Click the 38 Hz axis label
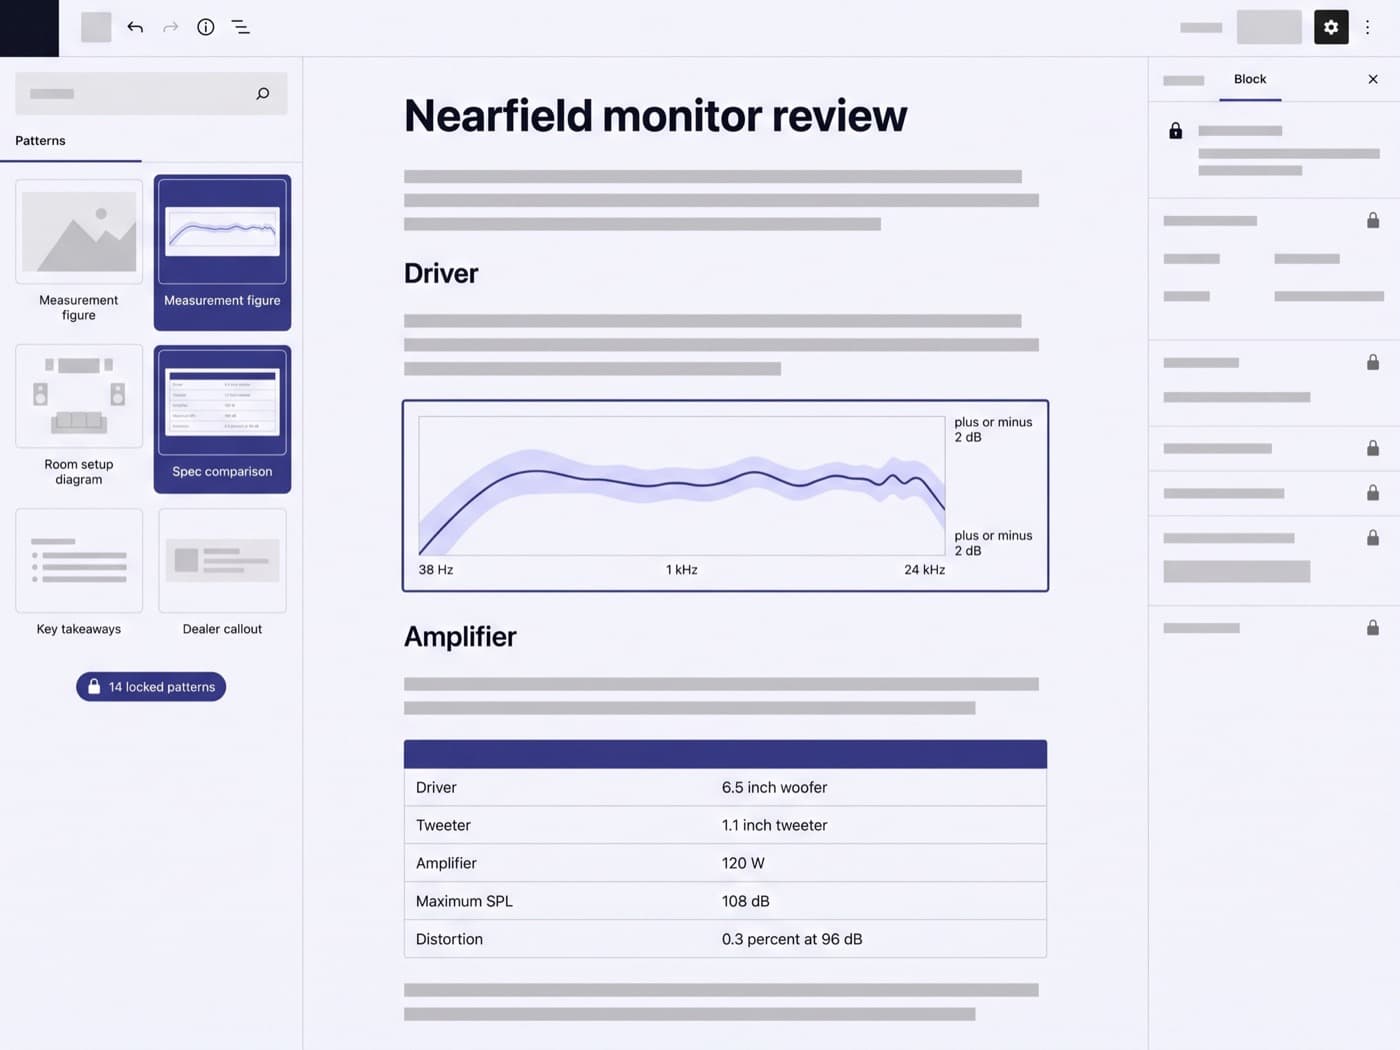1400x1050 pixels. pyautogui.click(x=436, y=569)
